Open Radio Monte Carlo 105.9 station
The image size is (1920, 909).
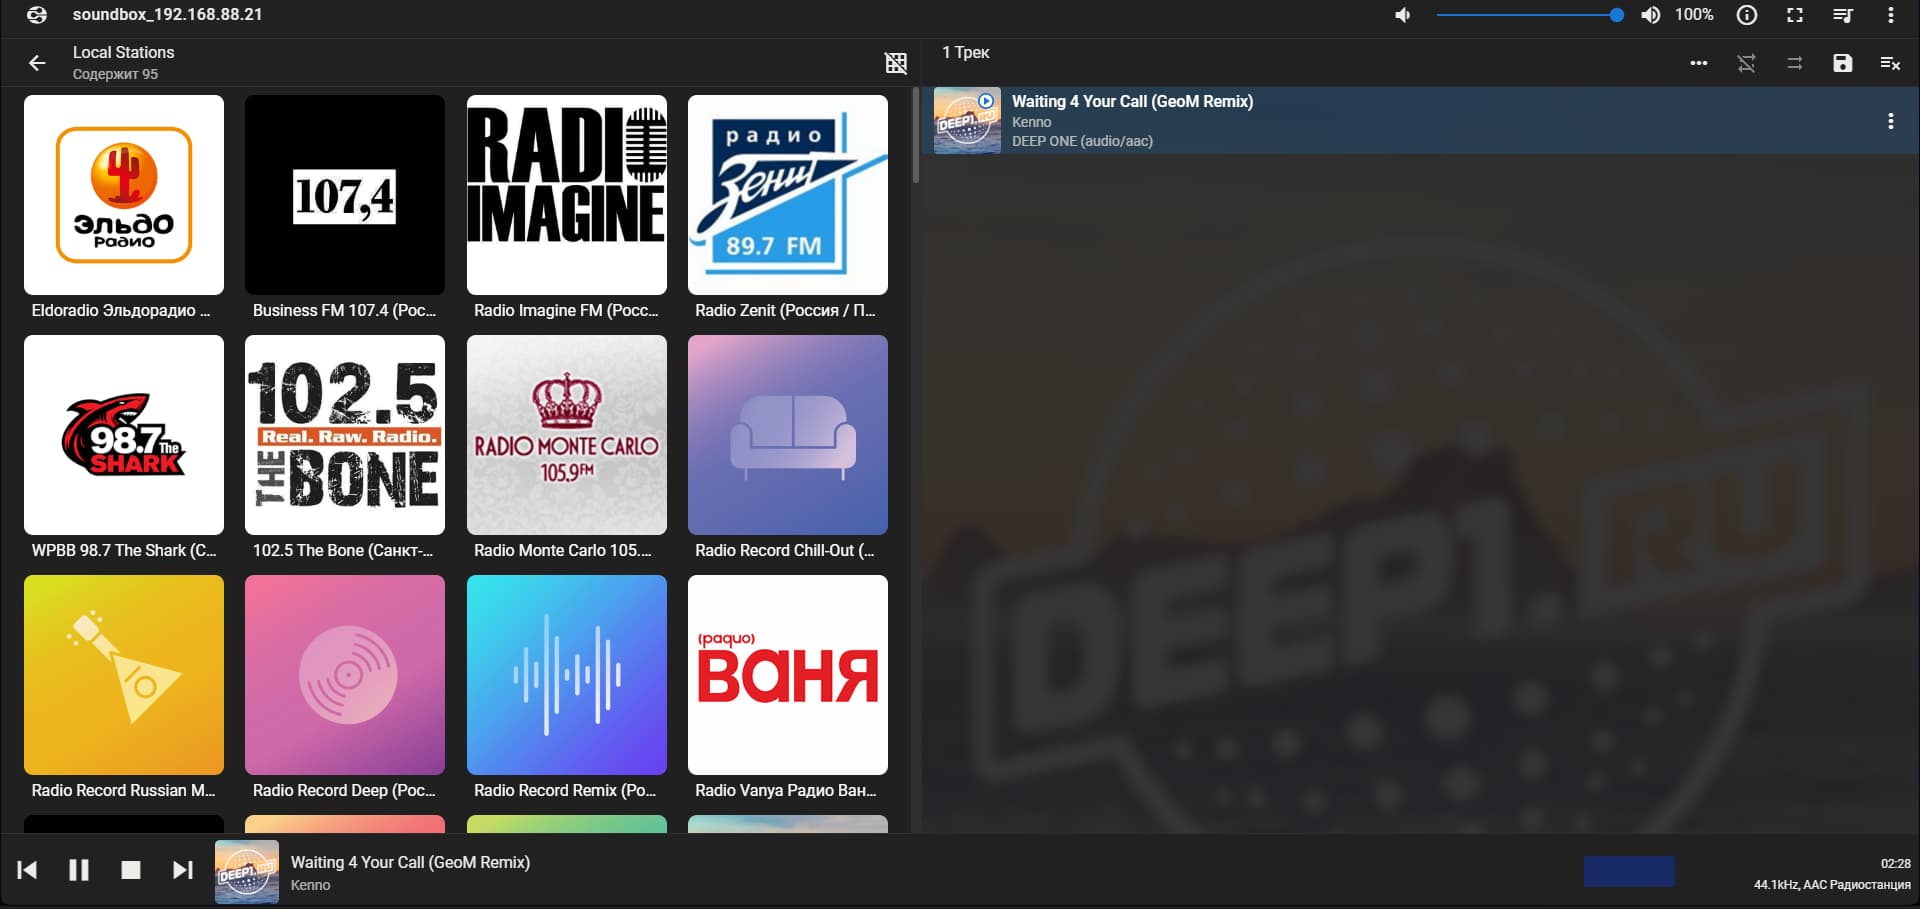[567, 435]
